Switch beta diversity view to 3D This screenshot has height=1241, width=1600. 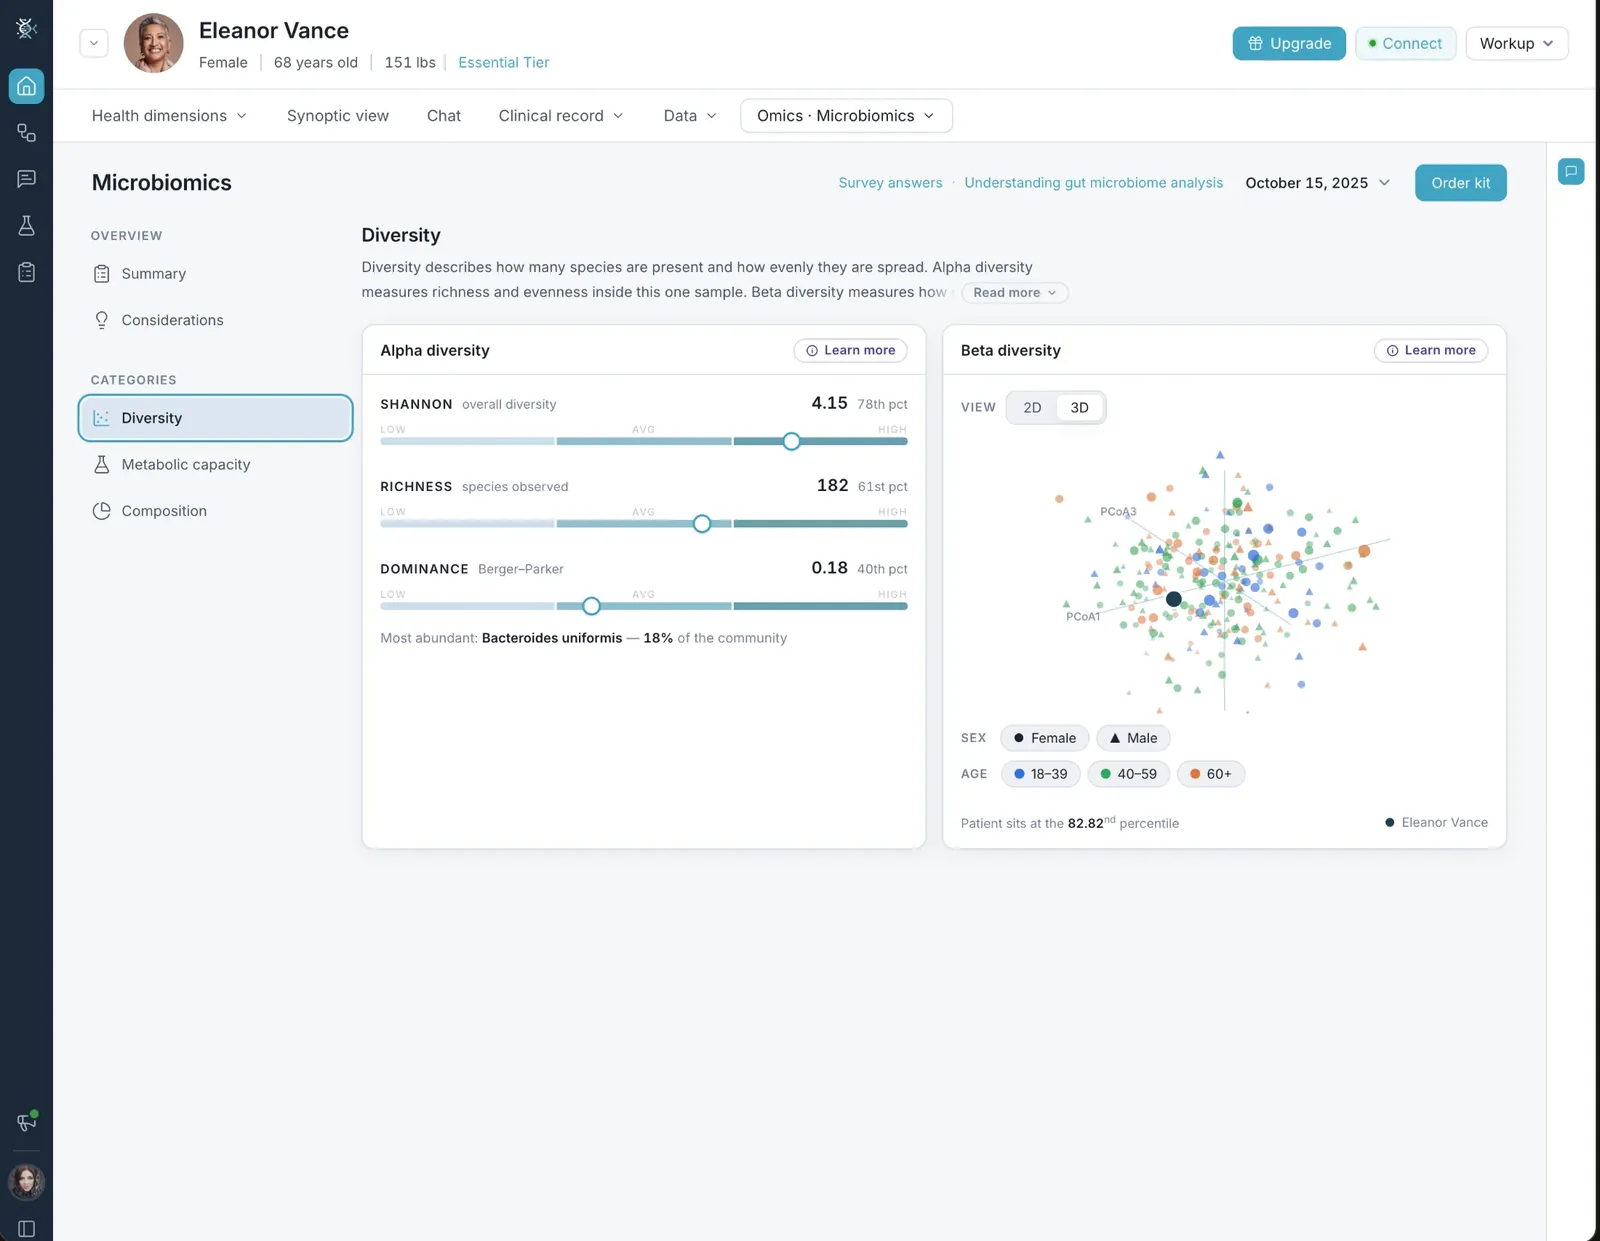(1079, 407)
